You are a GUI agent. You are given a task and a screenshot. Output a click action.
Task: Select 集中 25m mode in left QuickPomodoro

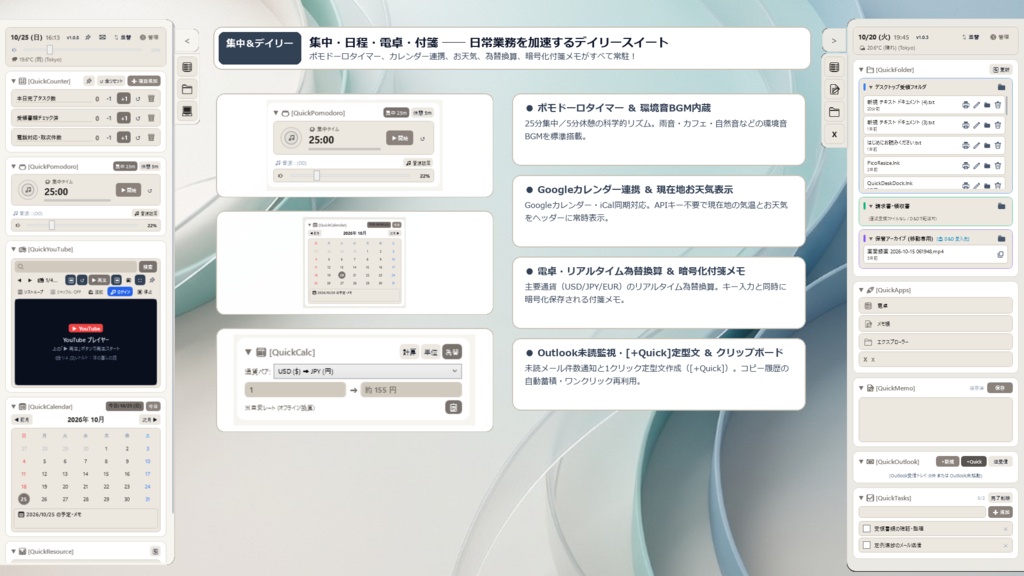[125, 167]
